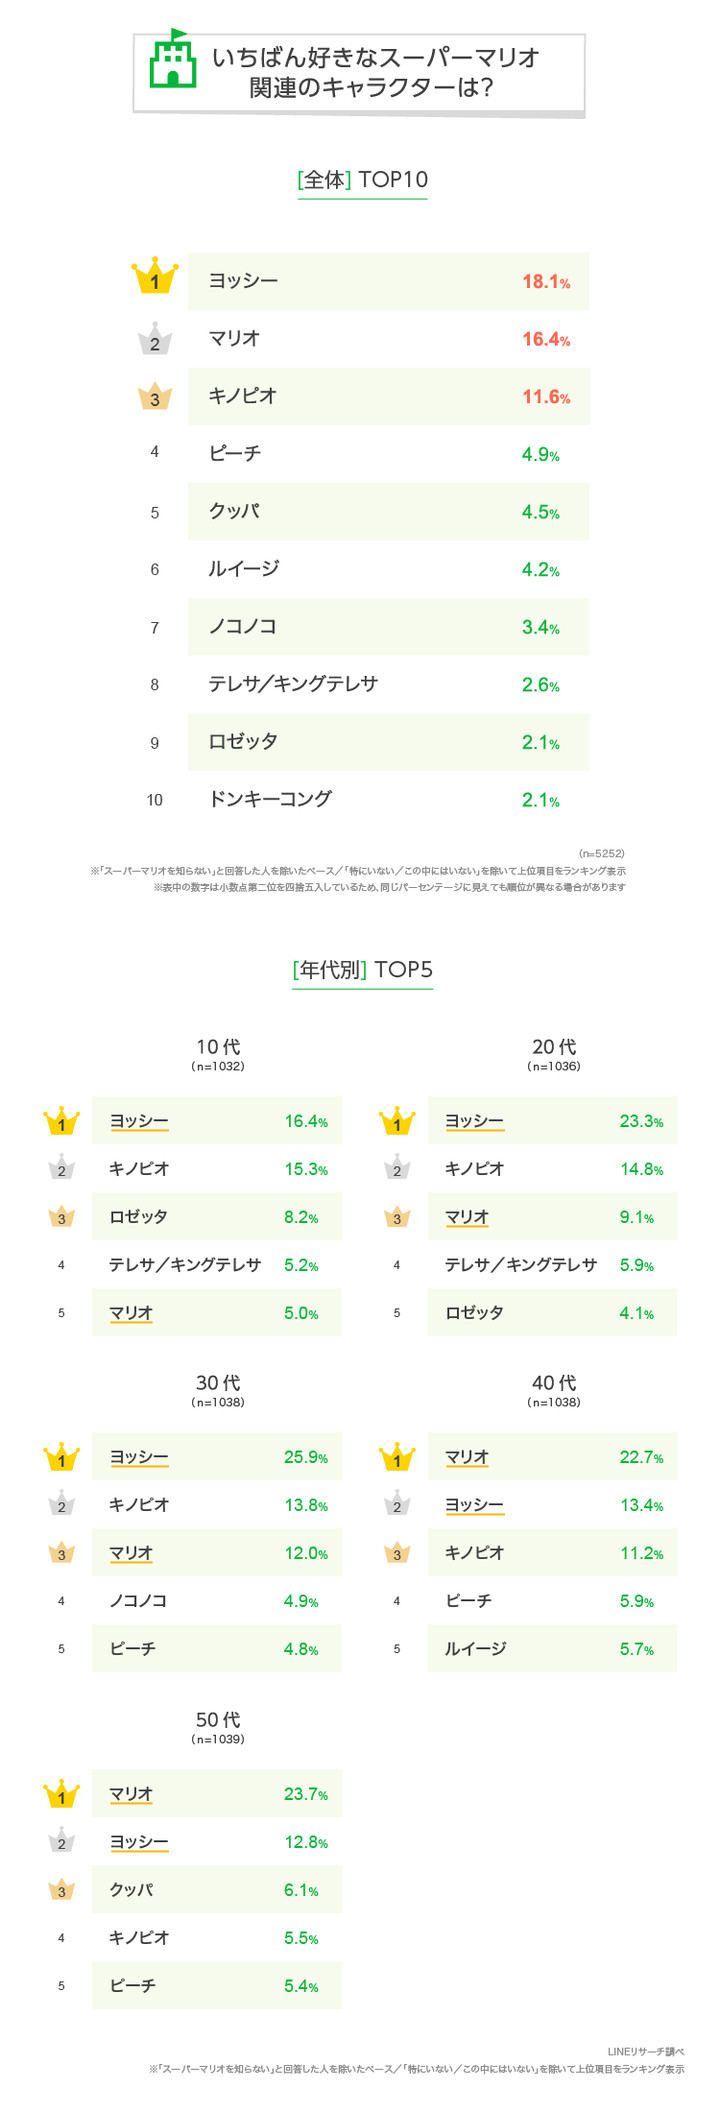Click ルイージ in the overall TOP10 list

(x=243, y=569)
